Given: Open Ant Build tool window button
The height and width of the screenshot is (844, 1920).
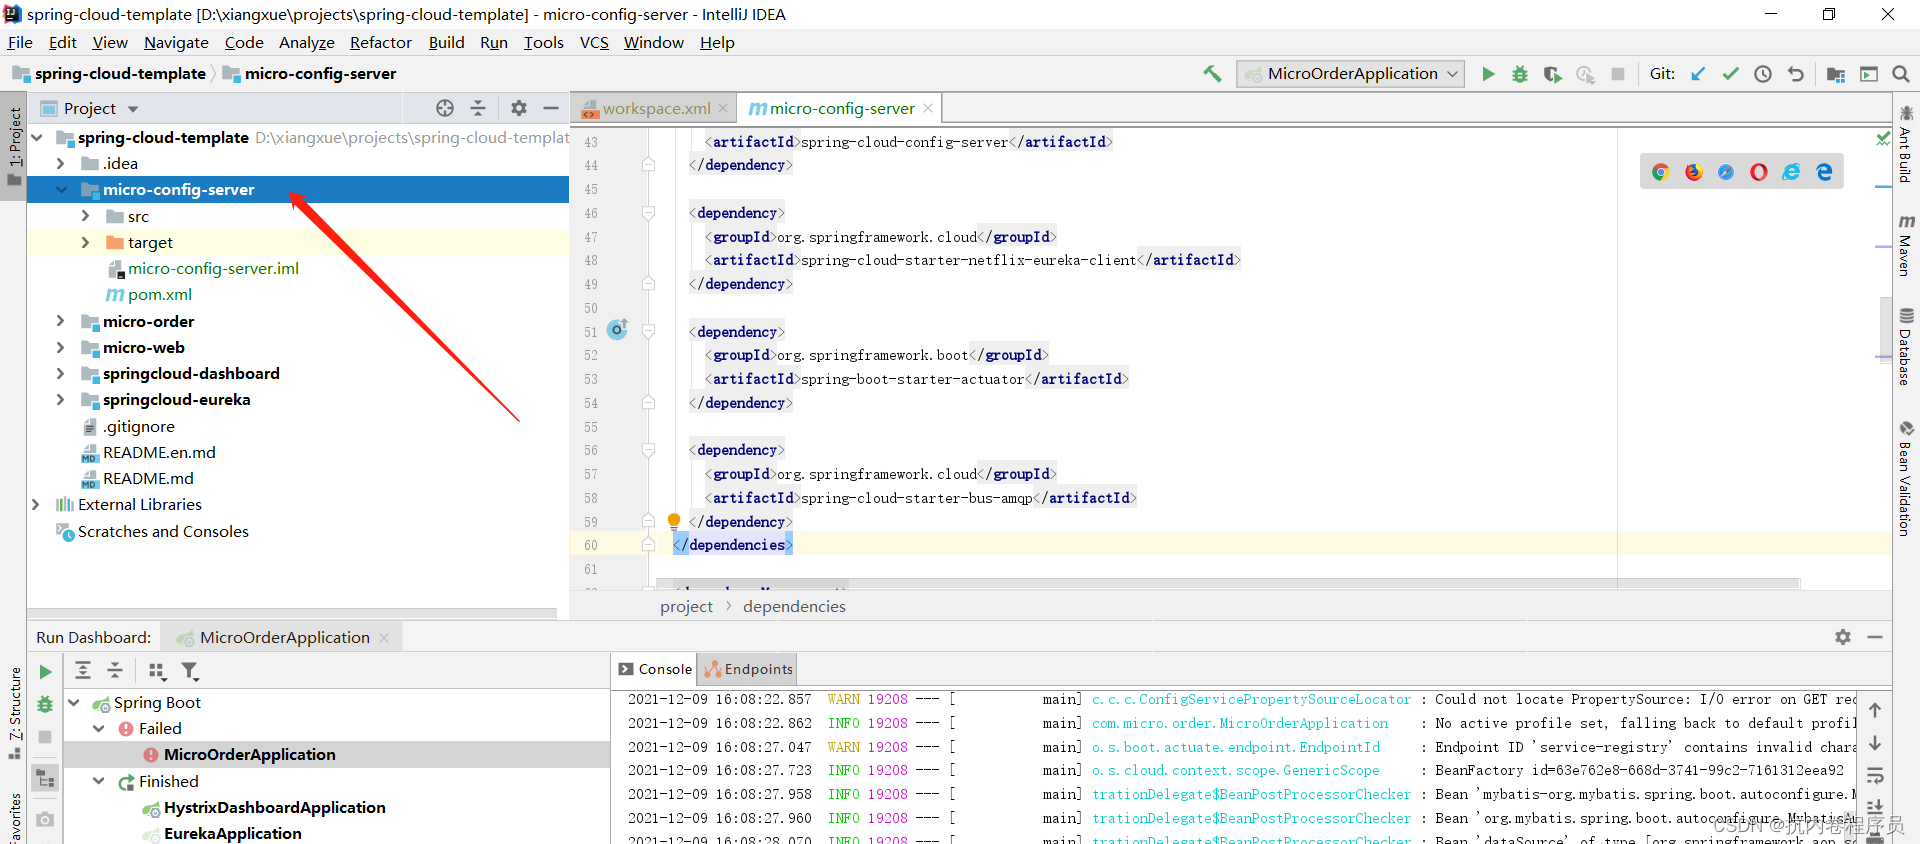Looking at the screenshot, I should pos(1906,144).
